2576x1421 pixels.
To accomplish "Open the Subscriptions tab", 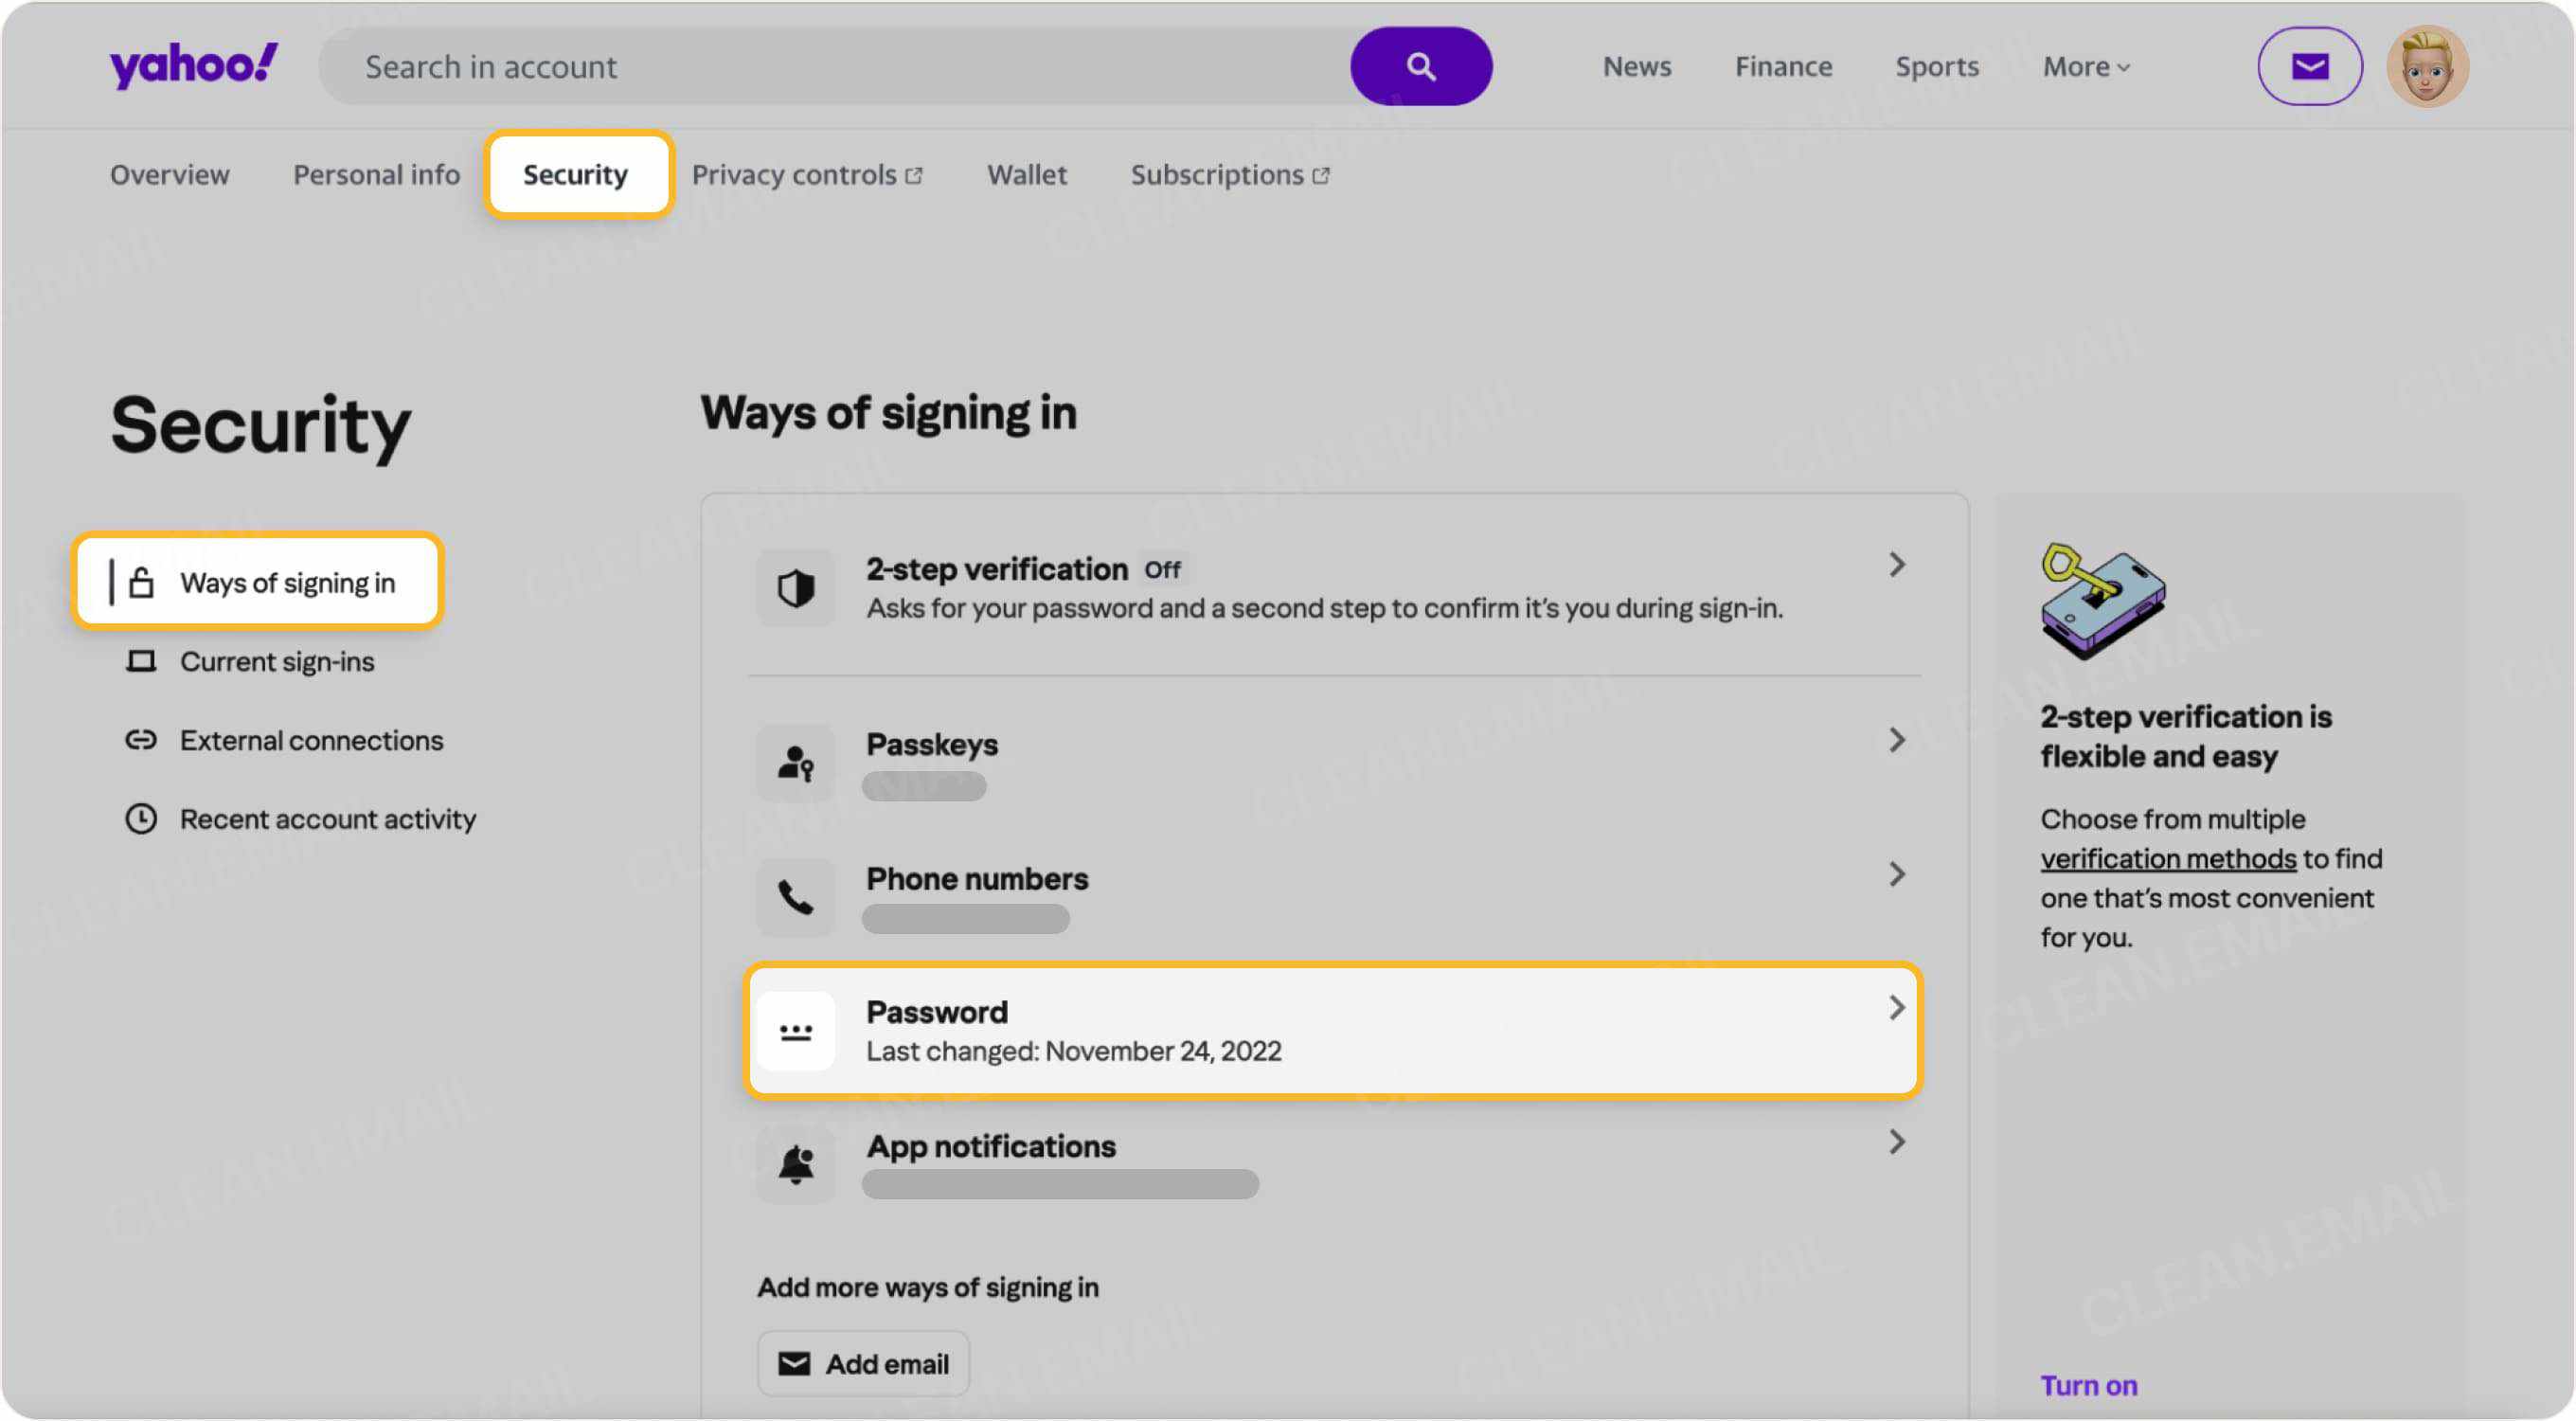I will click(x=1230, y=175).
